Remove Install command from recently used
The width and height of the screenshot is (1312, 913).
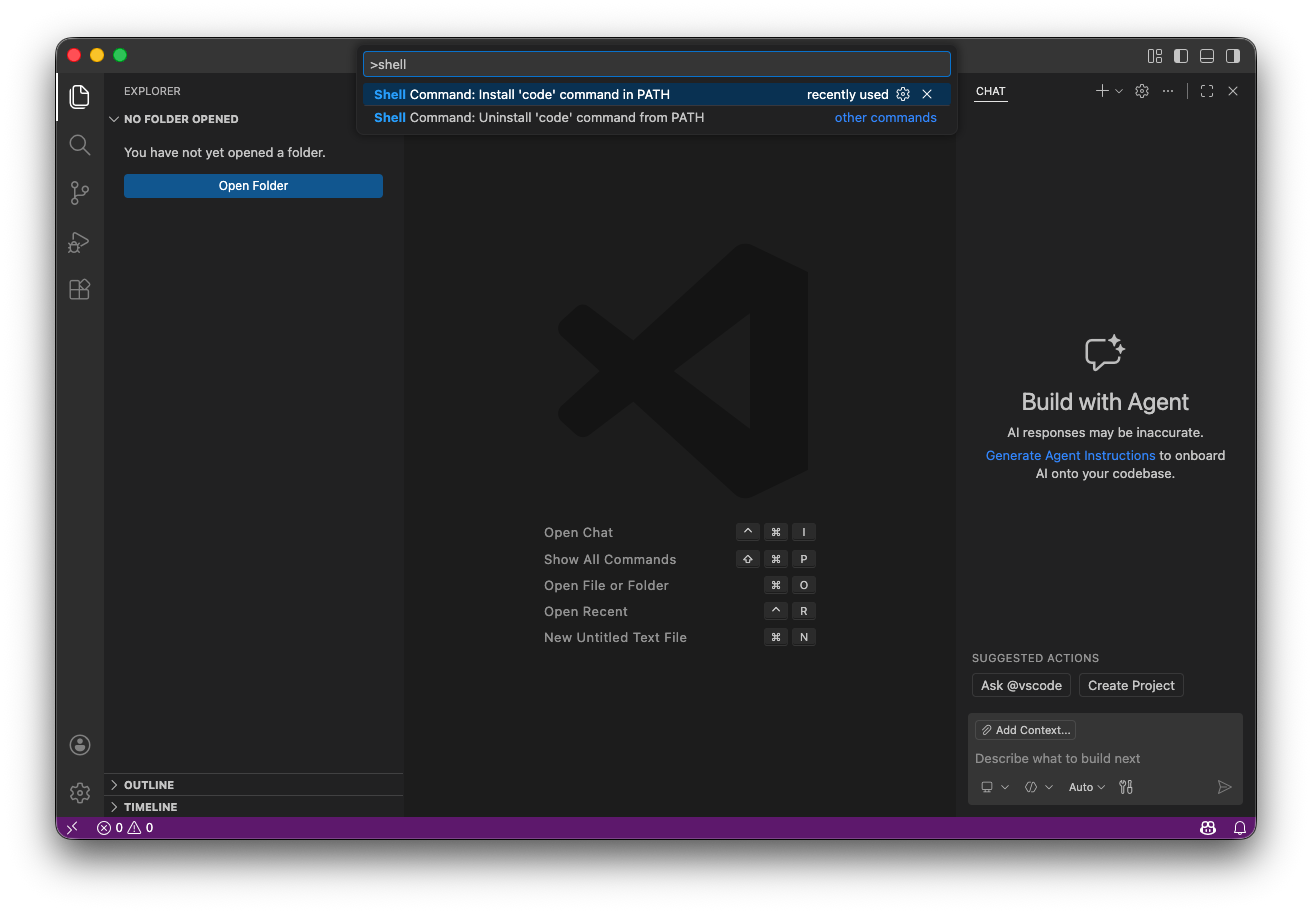(927, 94)
